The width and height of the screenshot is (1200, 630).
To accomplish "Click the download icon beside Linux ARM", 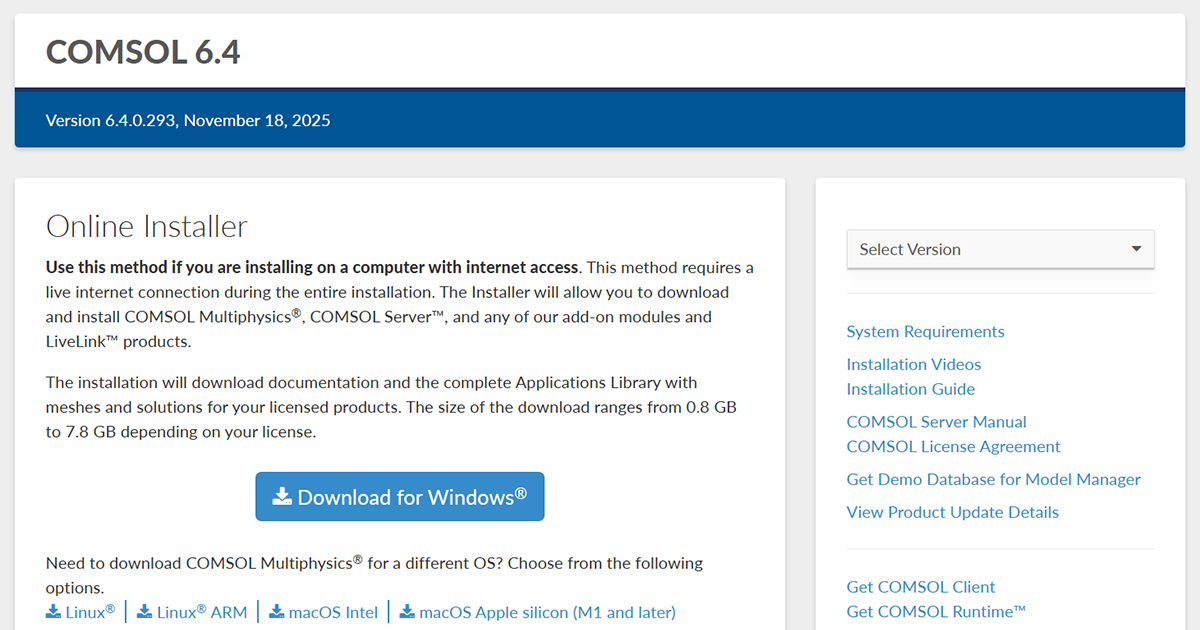I will point(144,611).
